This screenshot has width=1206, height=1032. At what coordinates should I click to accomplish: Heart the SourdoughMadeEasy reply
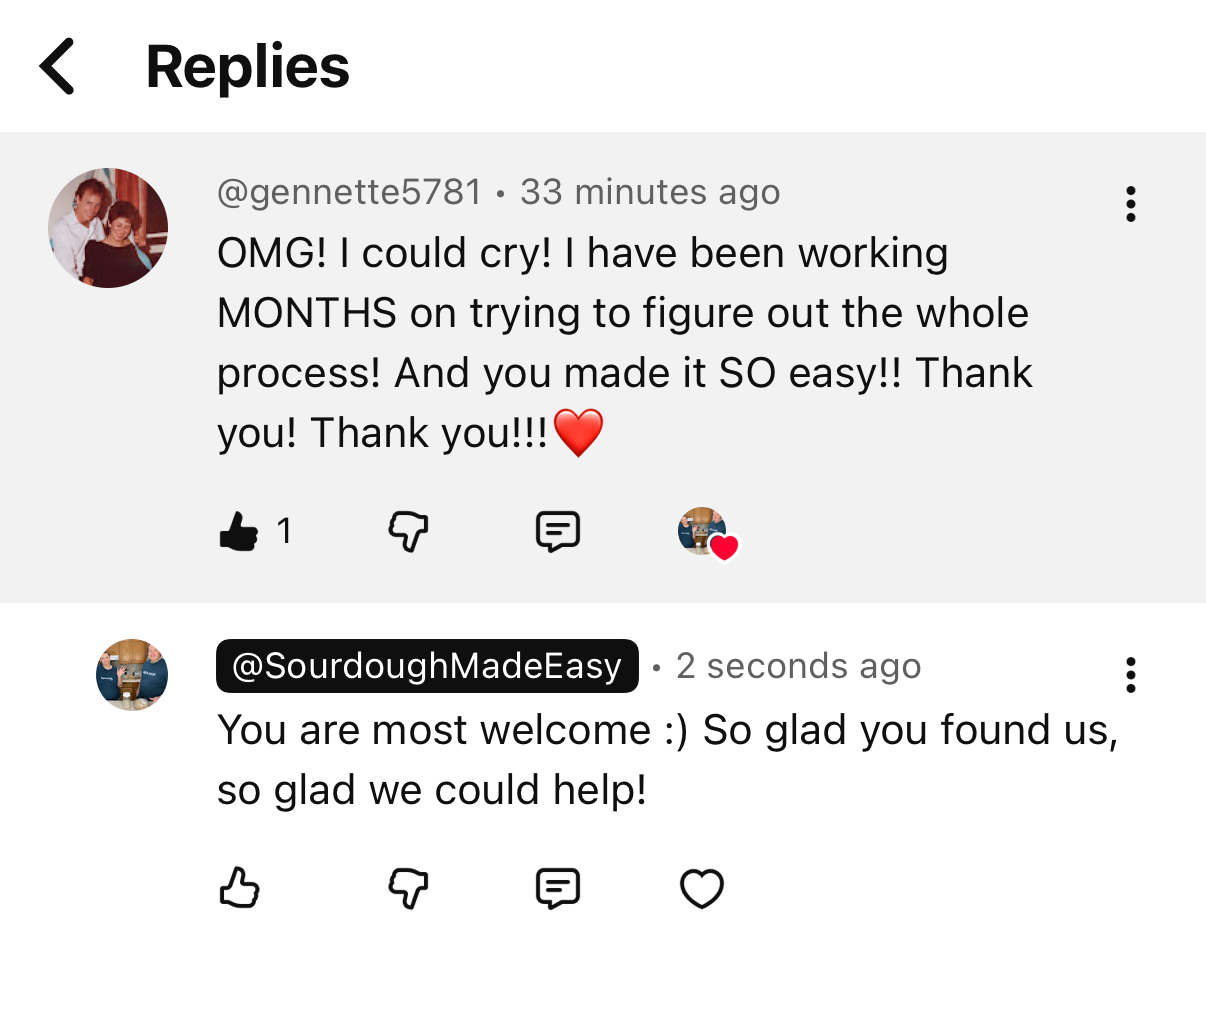click(701, 888)
